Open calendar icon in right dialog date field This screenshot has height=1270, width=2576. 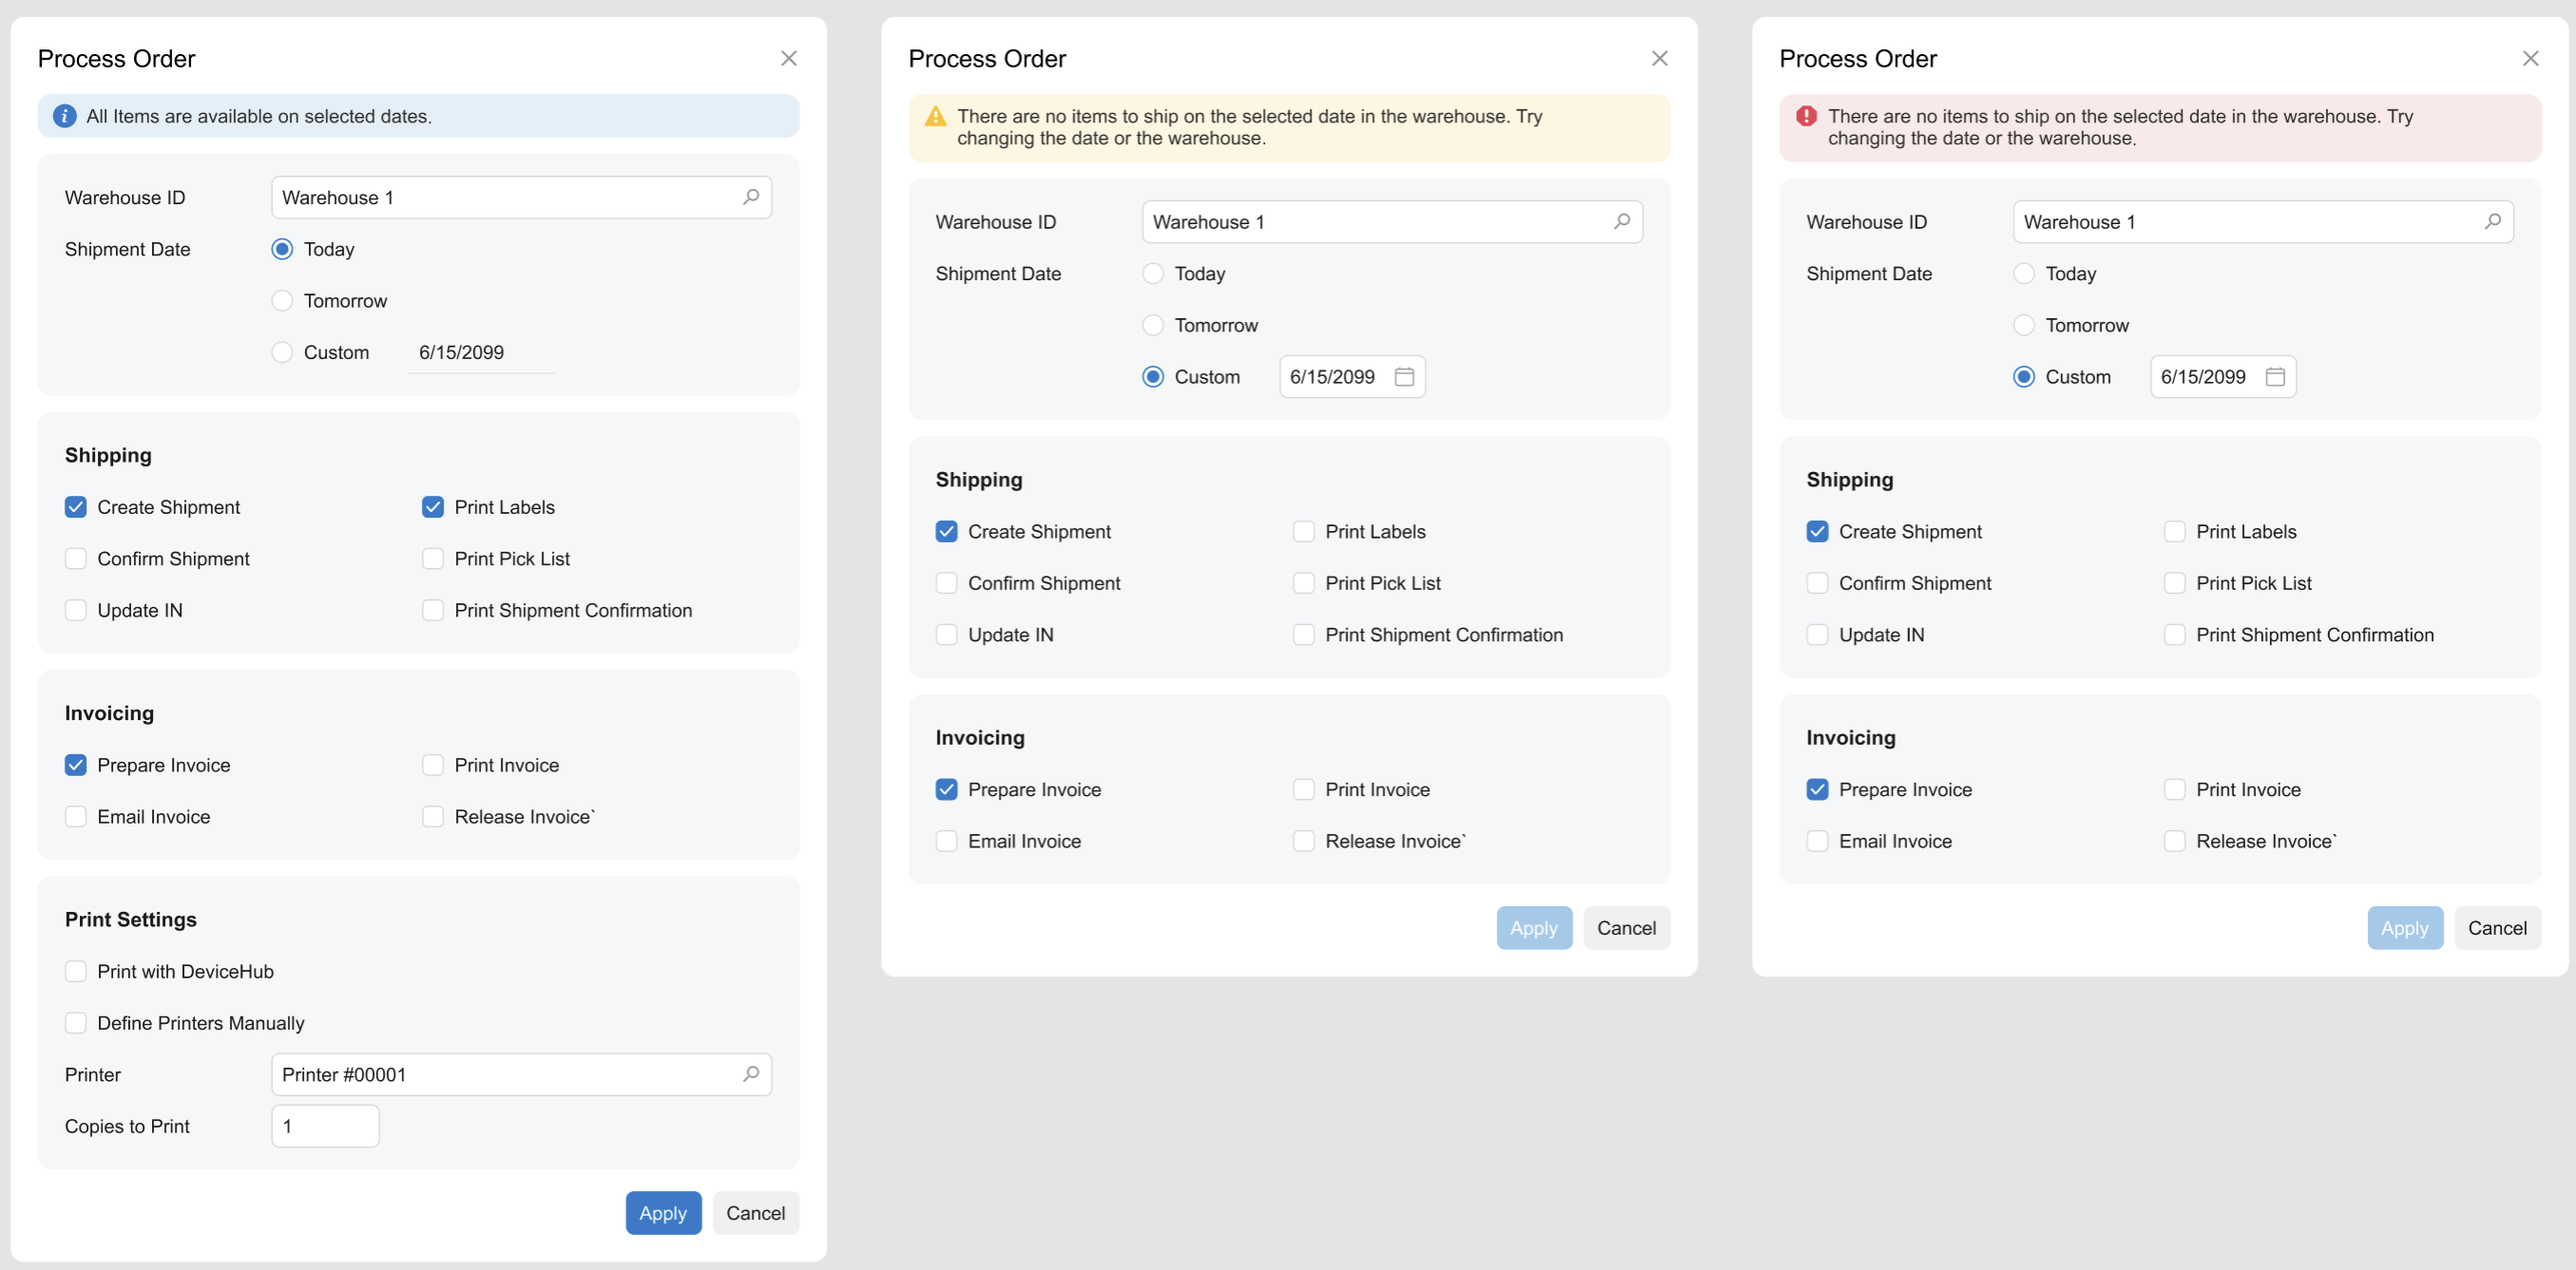(2275, 377)
